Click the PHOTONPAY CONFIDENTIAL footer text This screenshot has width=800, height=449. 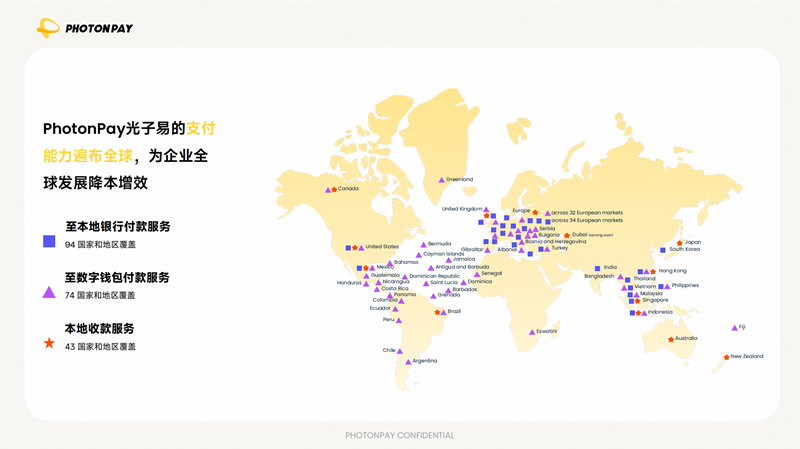point(399,436)
